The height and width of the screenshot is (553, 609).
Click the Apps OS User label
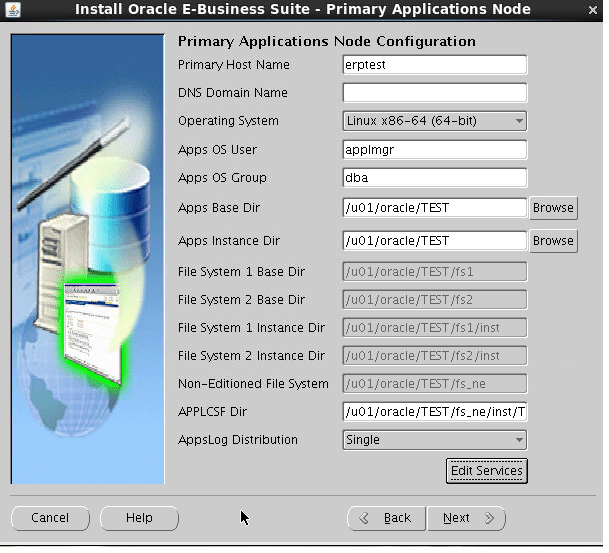[x=218, y=150]
